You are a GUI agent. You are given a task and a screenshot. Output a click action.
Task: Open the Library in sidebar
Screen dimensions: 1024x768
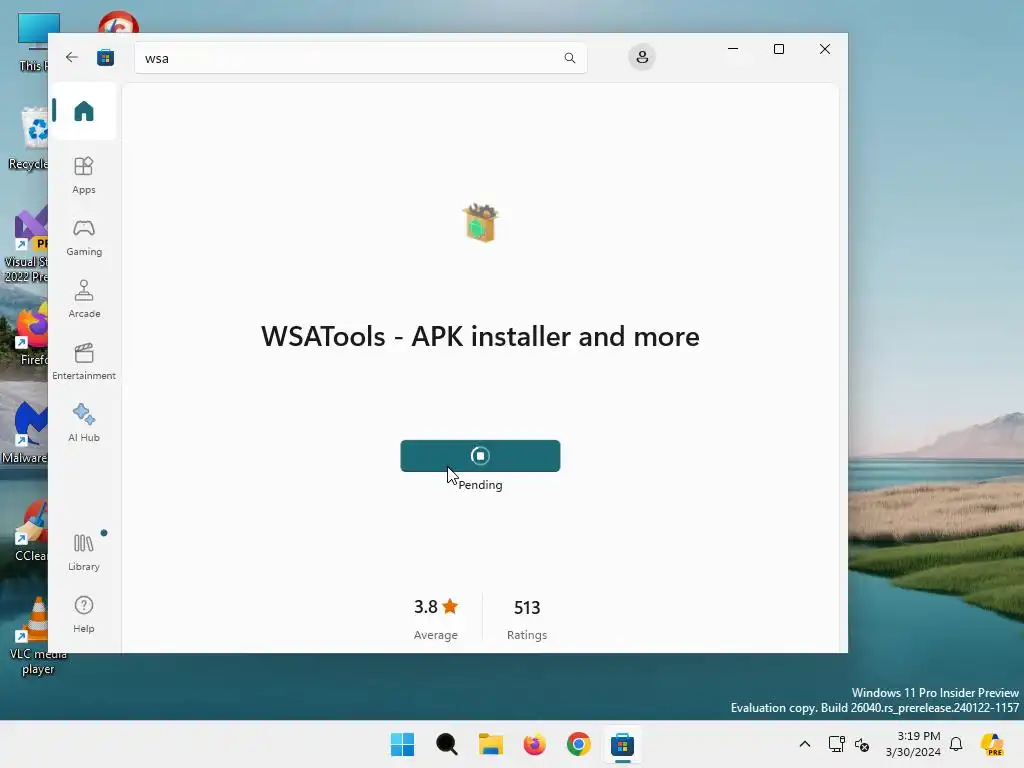tap(84, 552)
